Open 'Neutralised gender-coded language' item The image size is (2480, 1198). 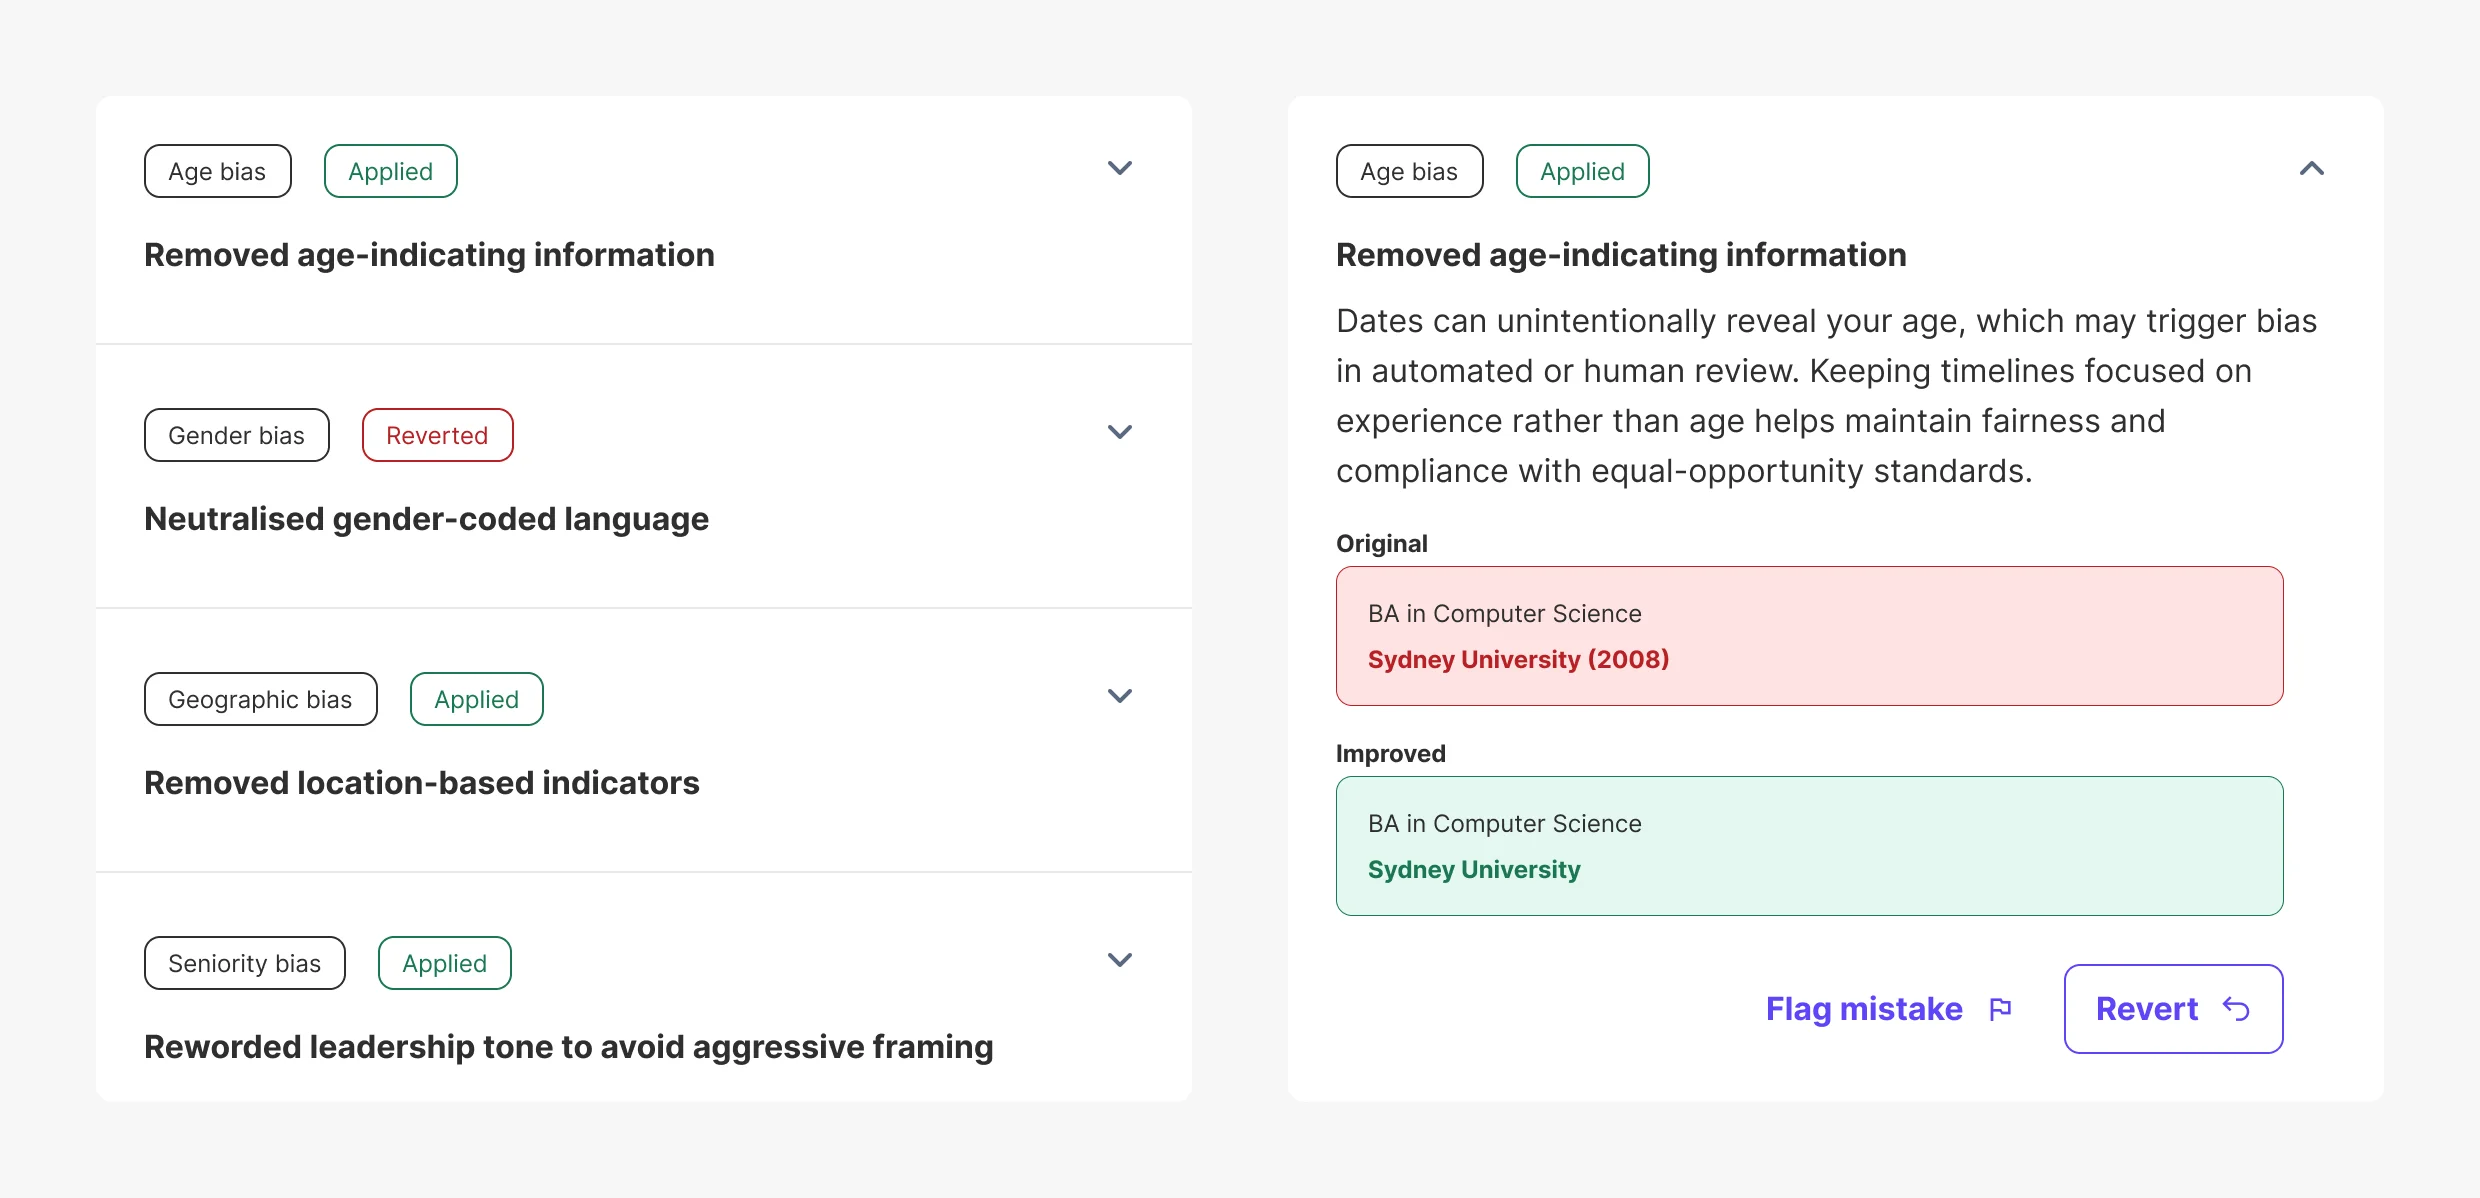pos(426,519)
